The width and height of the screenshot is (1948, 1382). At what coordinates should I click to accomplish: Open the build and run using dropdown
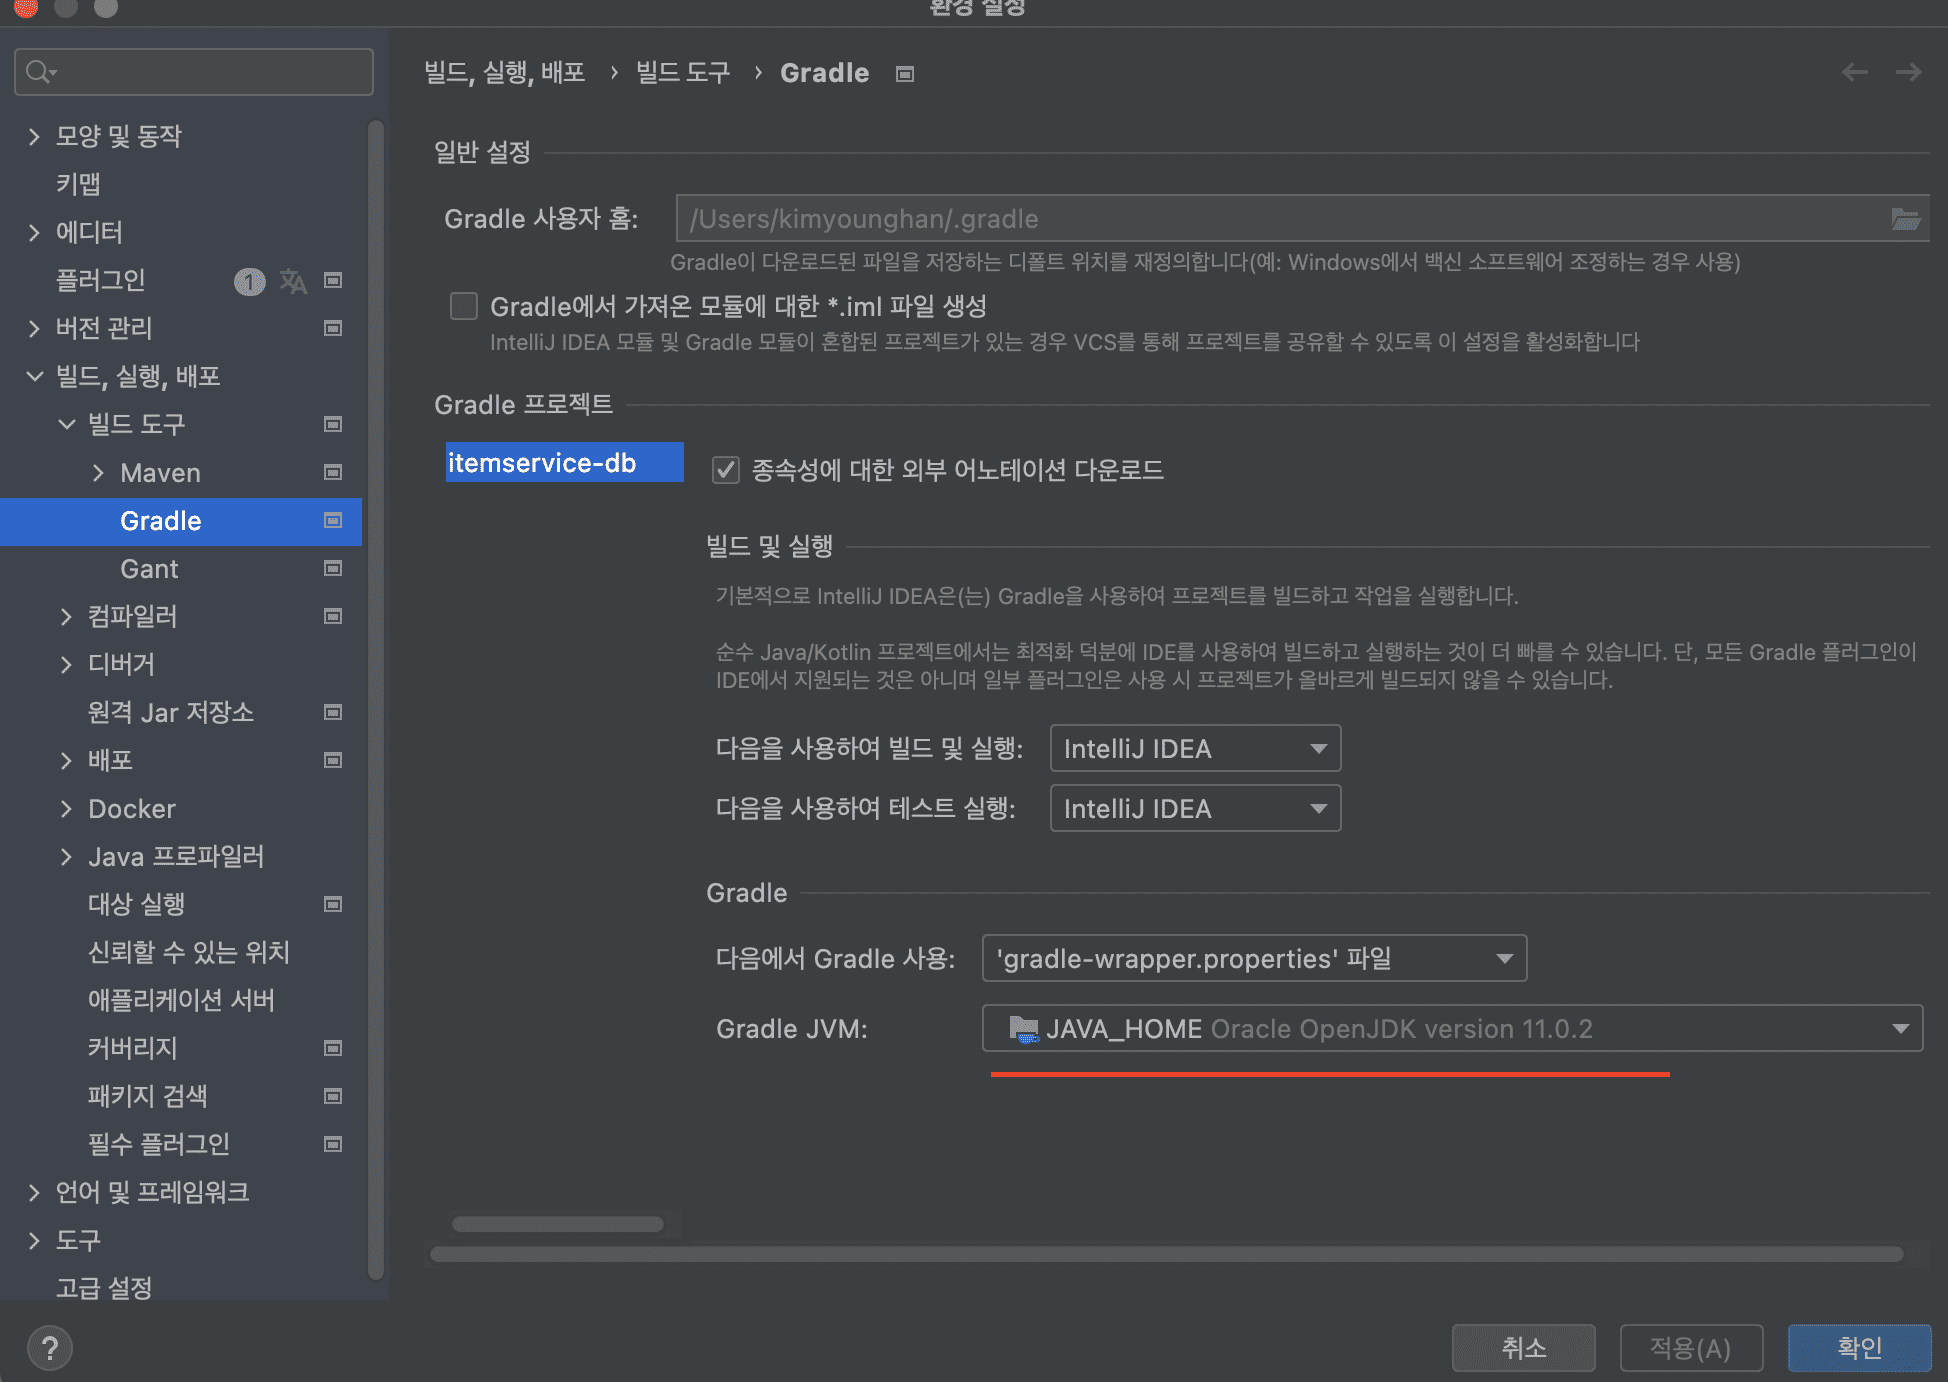click(x=1195, y=748)
